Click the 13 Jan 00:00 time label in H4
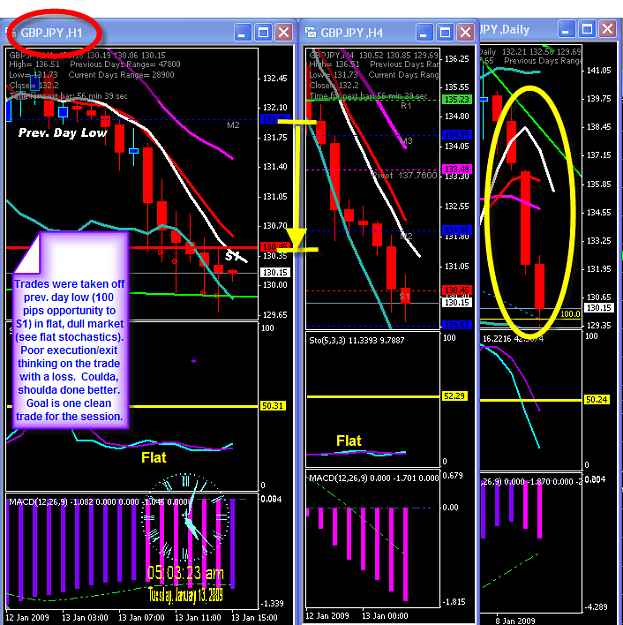Viewport: 623px width, 625px height. click(x=385, y=616)
